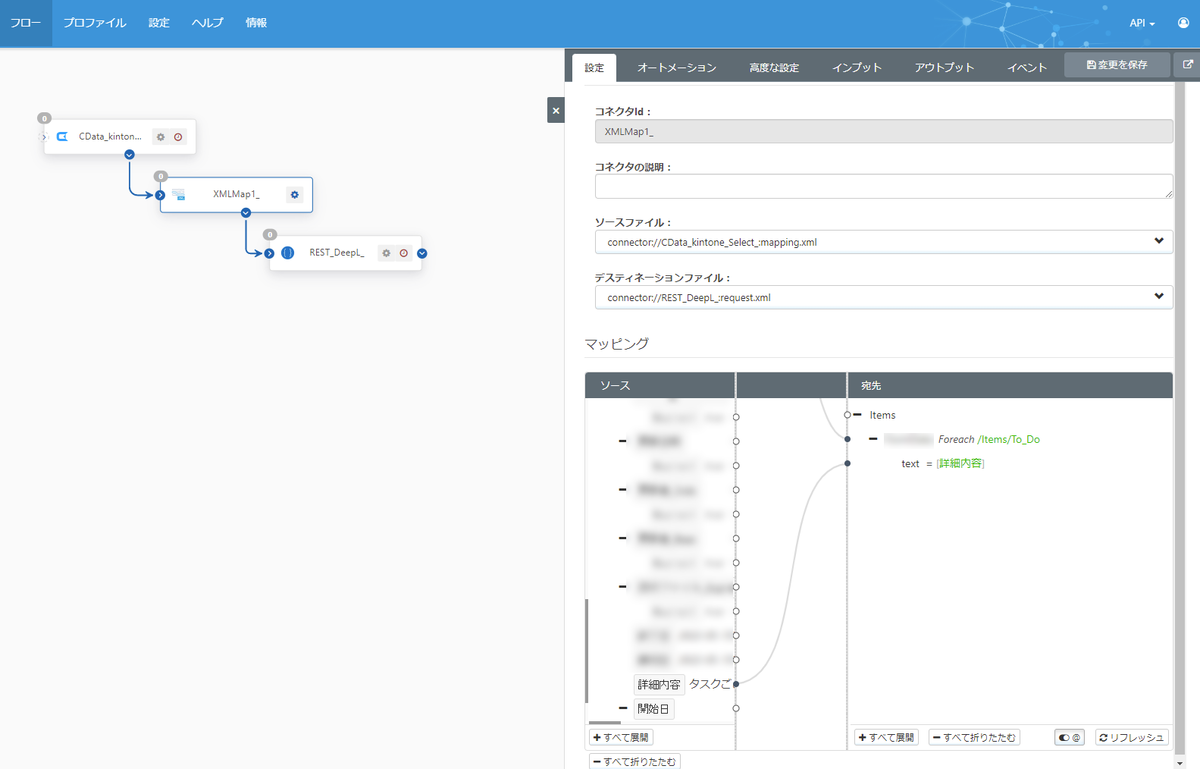Click the 変更を保存 button
1200x769 pixels.
[x=1116, y=65]
